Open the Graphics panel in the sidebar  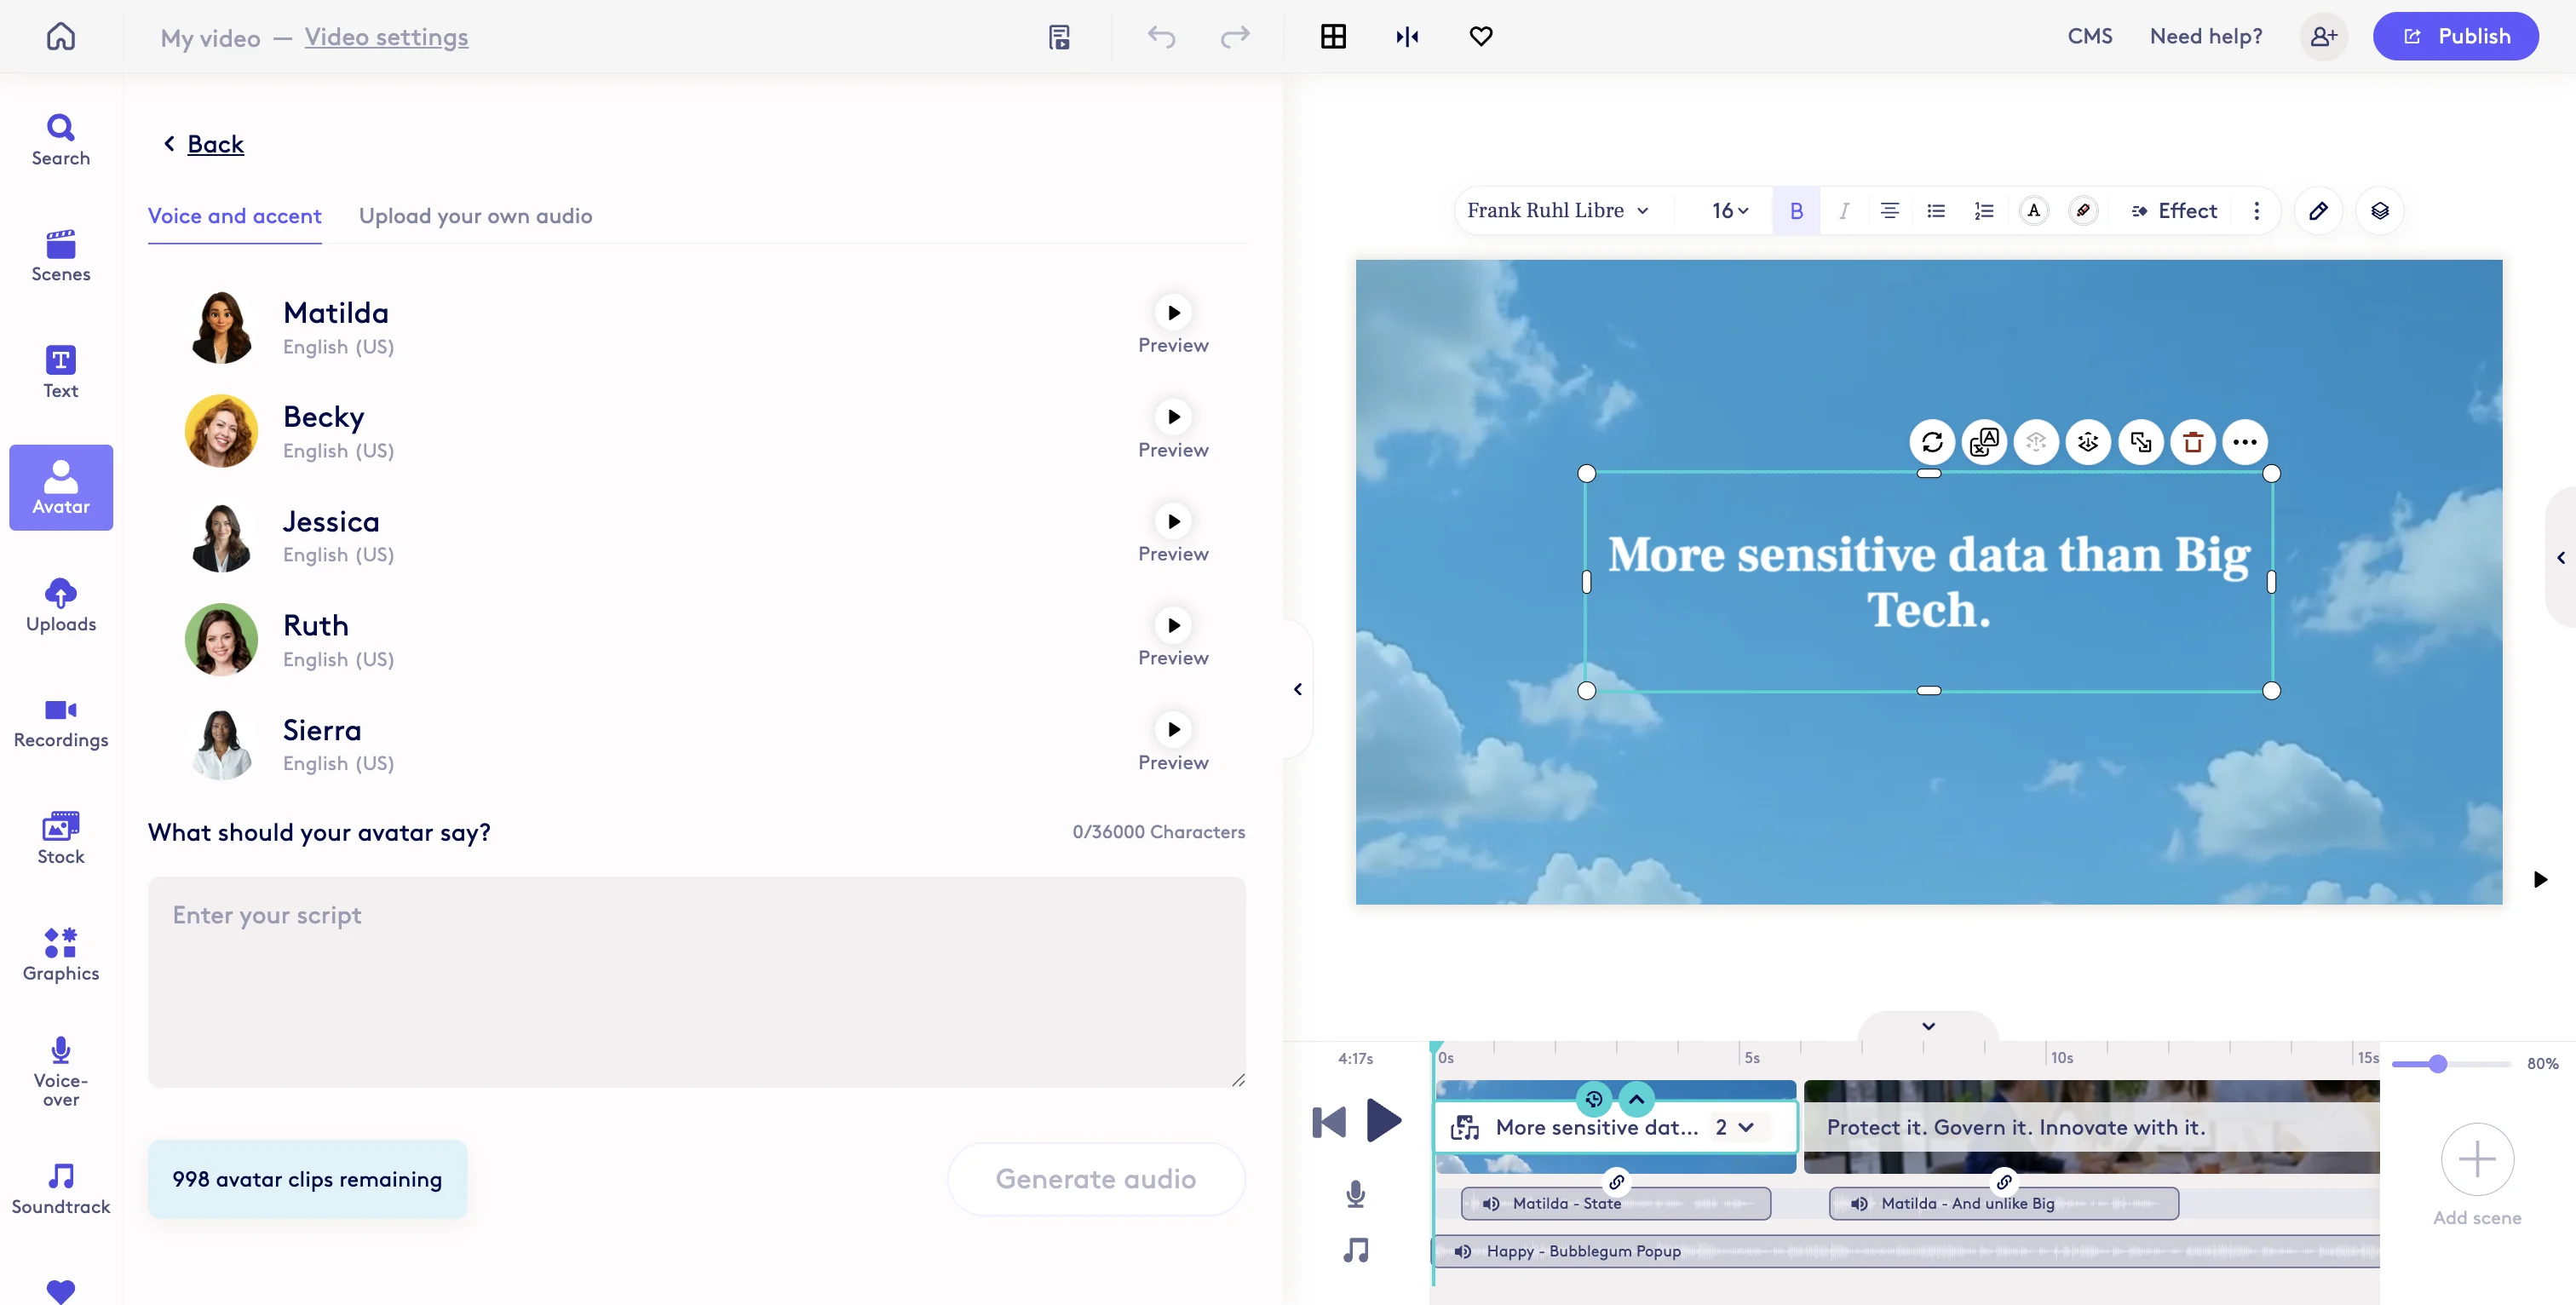60,953
